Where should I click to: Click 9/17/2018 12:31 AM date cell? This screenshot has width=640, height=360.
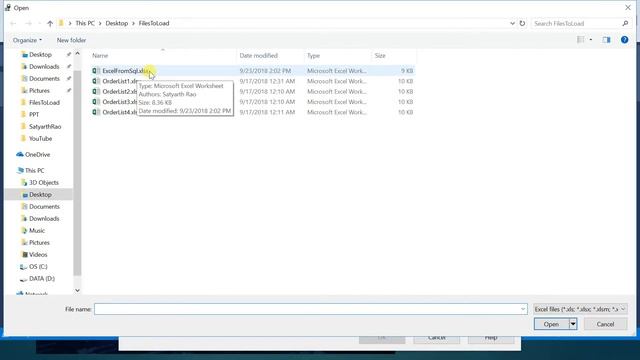[267, 81]
